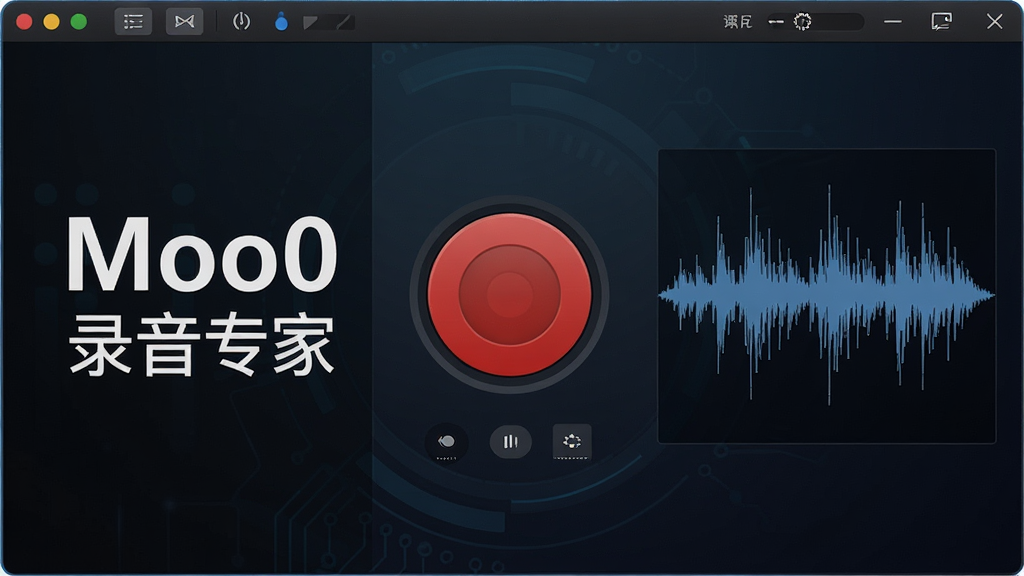Click the green macOS zoom dot
Viewport: 1024px width, 576px height.
pos(79,22)
